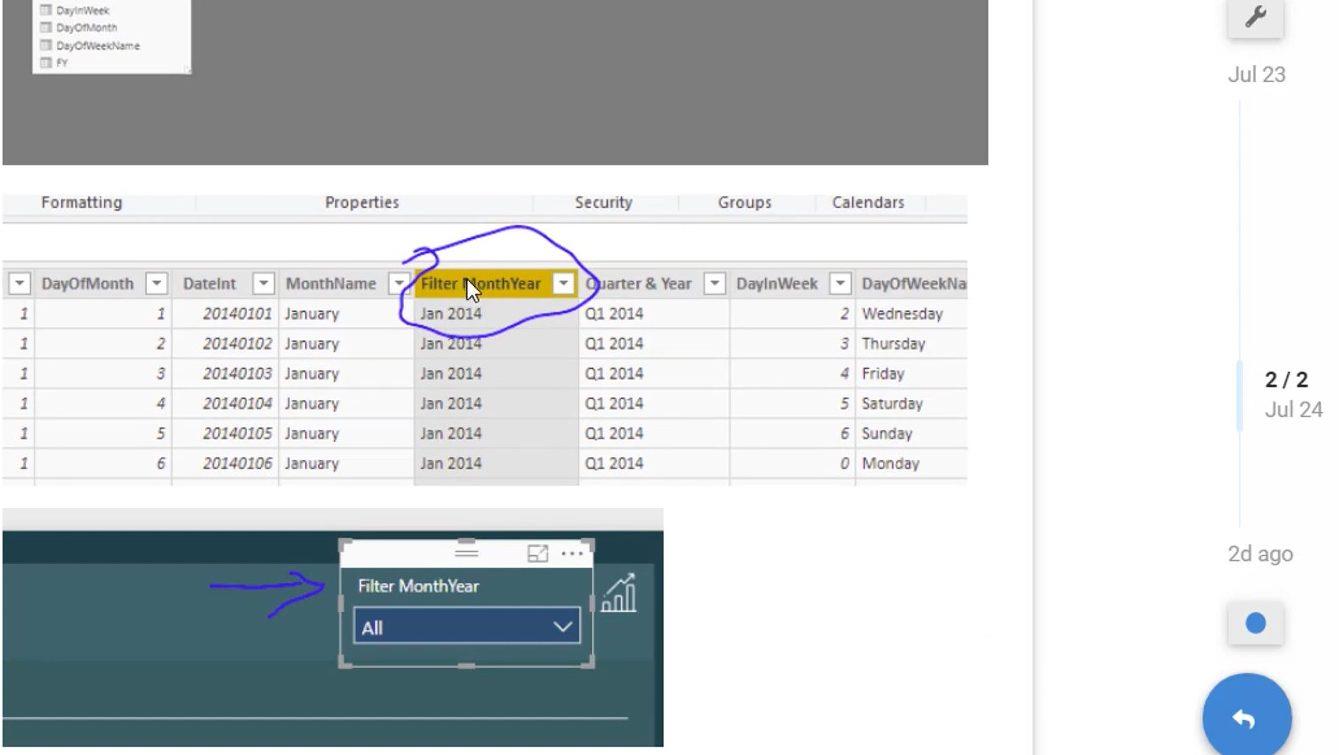The height and width of the screenshot is (755, 1339).
Task: Click the Quarter & Year column header
Action: [639, 284]
